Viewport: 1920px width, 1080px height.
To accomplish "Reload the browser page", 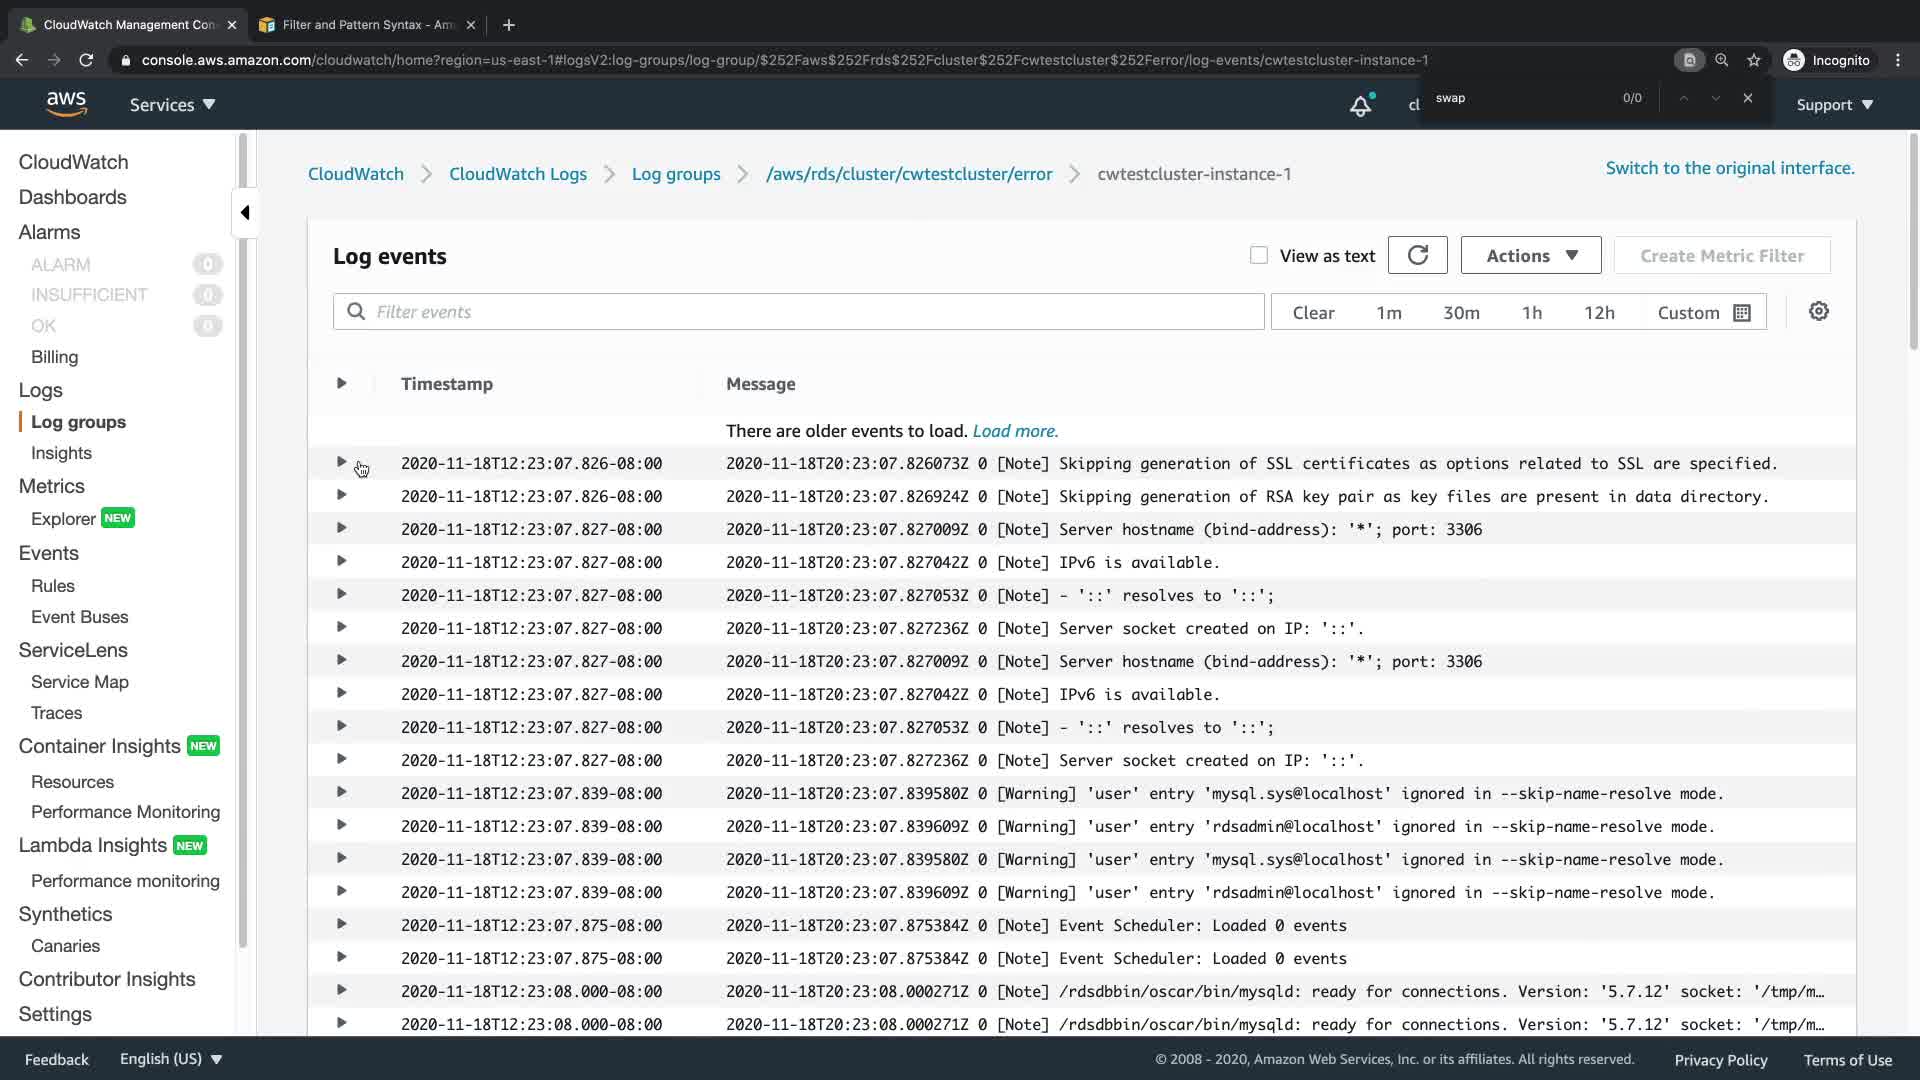I will coord(86,60).
